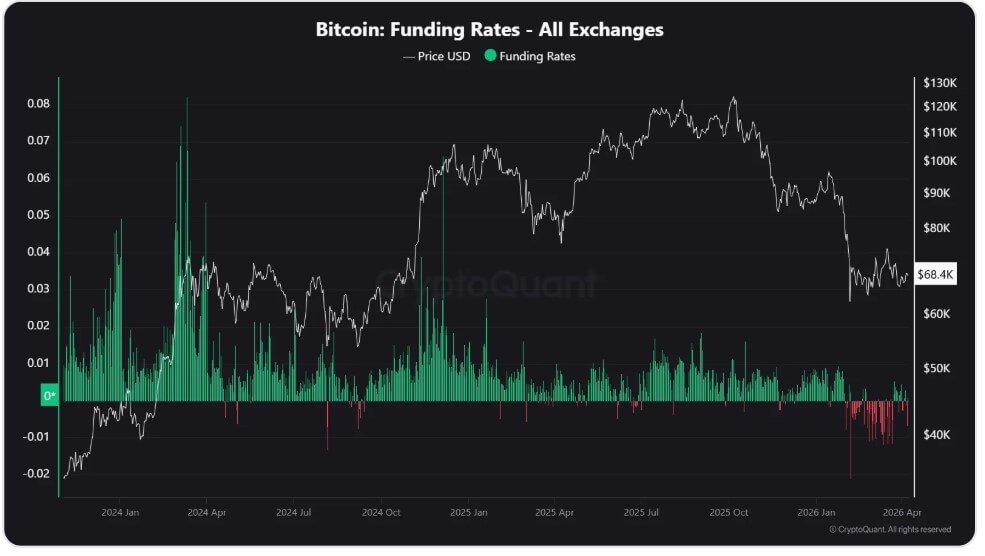Select the 2024 Oct date label
Viewport: 985px width, 556px height.
click(x=380, y=511)
